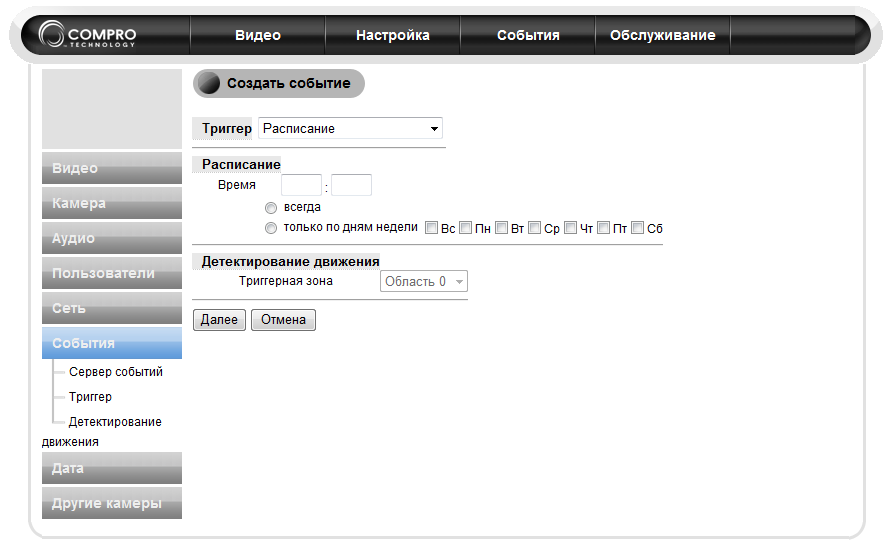
Task: Open the События top menu
Action: click(x=528, y=35)
